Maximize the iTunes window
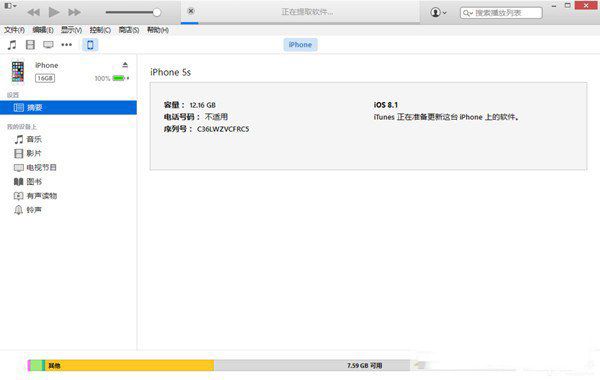The width and height of the screenshot is (600, 380). coord(568,5)
